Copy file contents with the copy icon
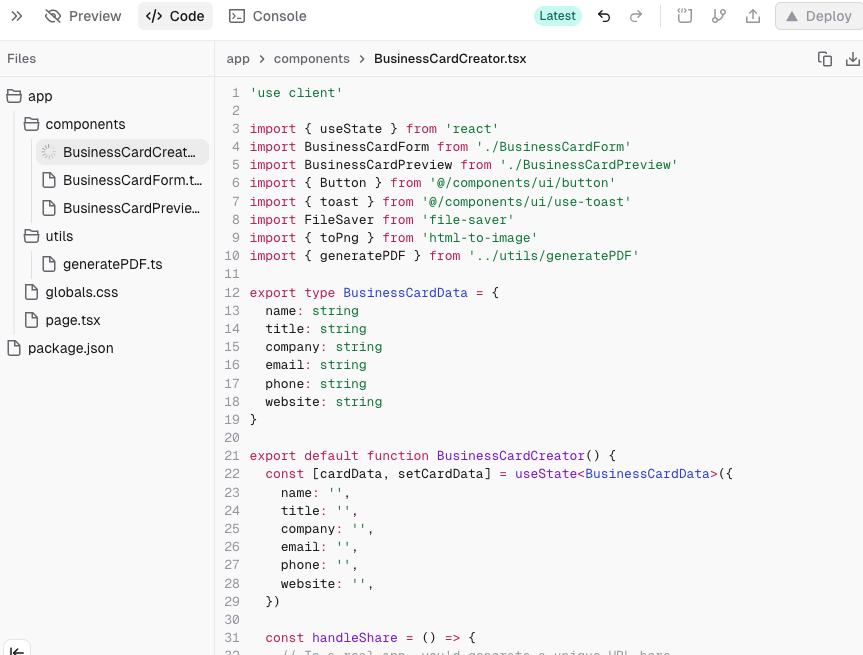 (x=825, y=59)
